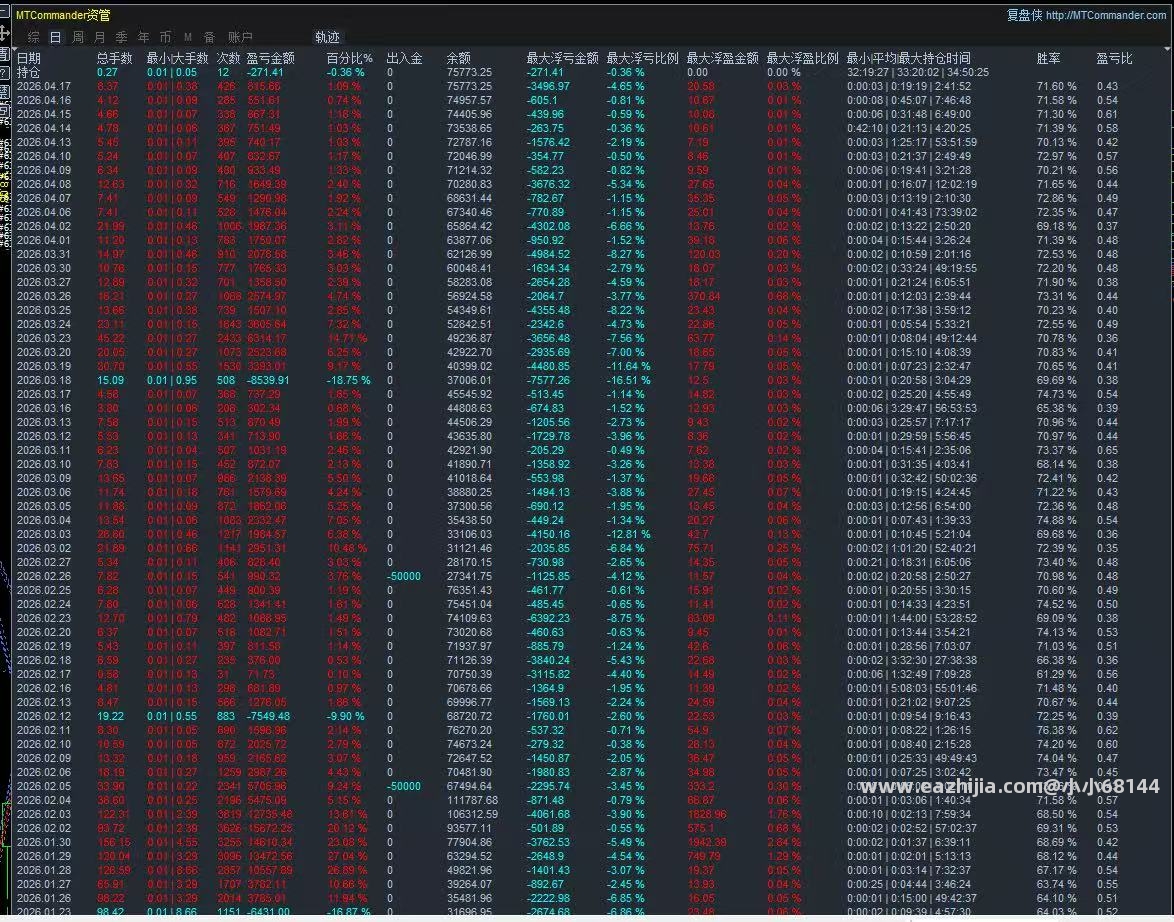Click the MTCommander资管 window title
Viewport: 1174px width, 922px height.
(x=63, y=15)
